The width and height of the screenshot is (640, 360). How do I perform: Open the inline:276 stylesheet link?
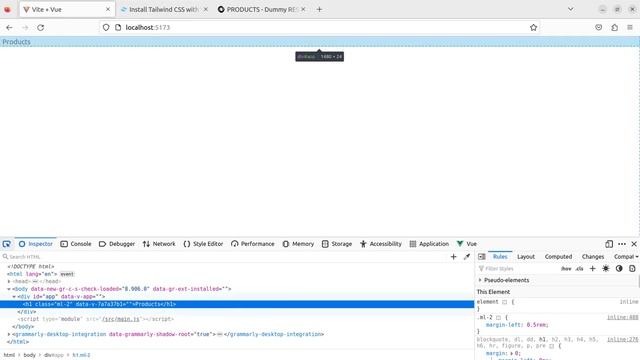622,339
